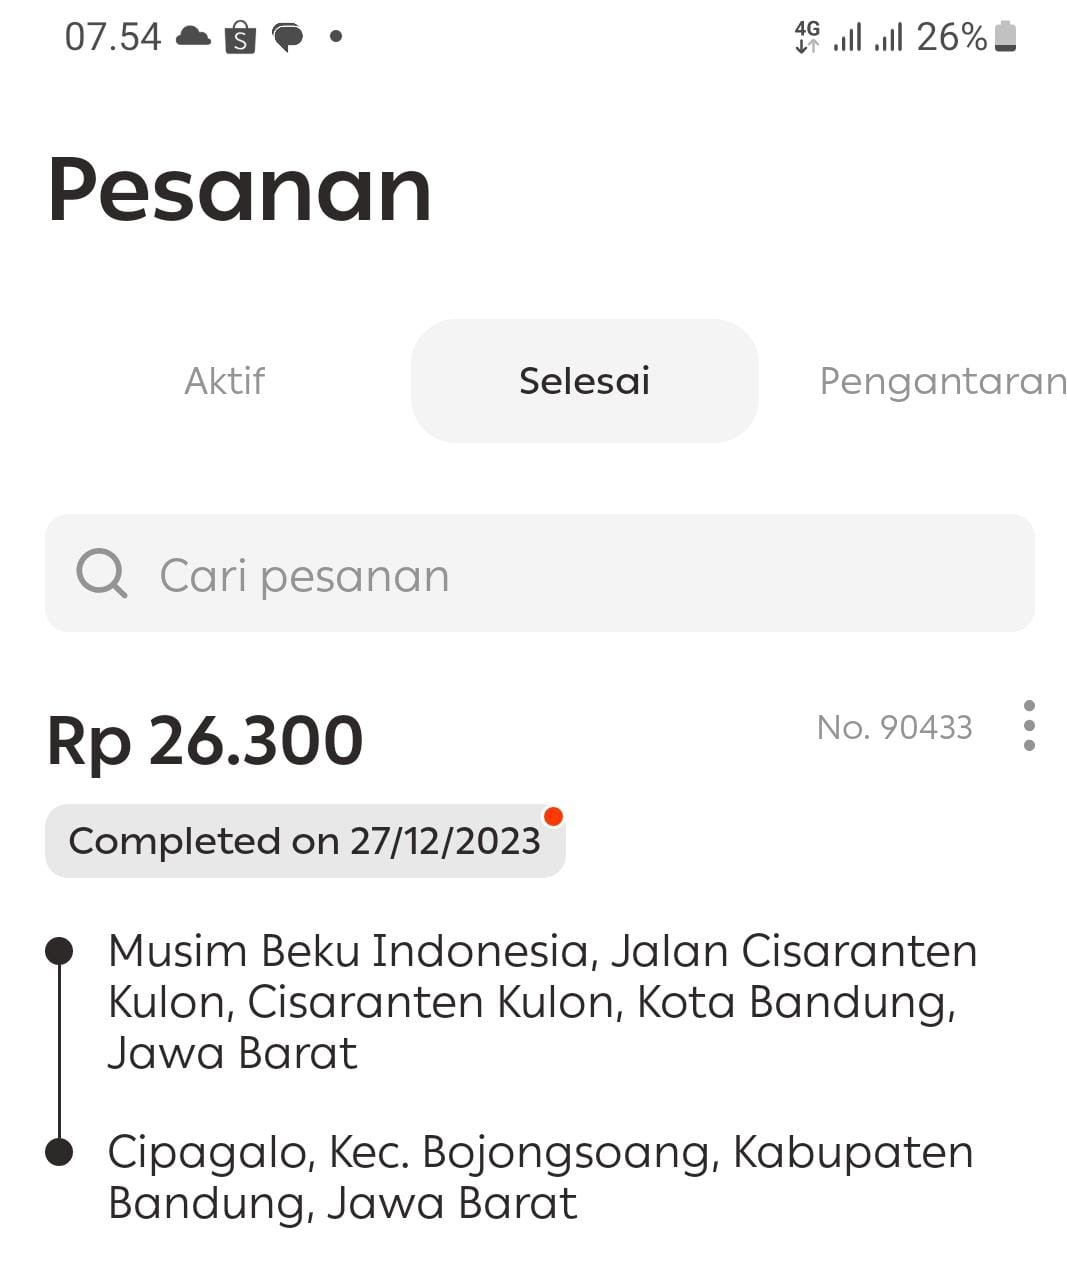The width and height of the screenshot is (1067, 1270).
Task: Tap the pickup location dot marker
Action: click(60, 951)
